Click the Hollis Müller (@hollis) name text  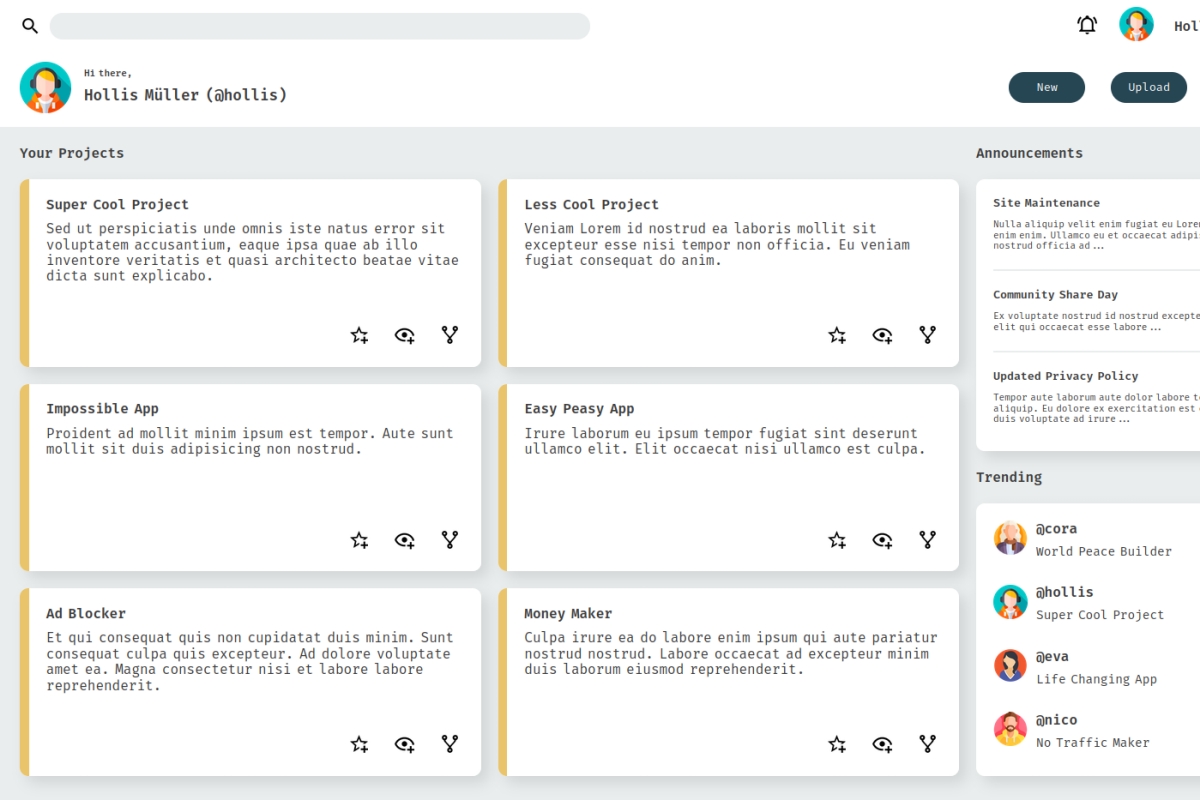pyautogui.click(x=185, y=95)
